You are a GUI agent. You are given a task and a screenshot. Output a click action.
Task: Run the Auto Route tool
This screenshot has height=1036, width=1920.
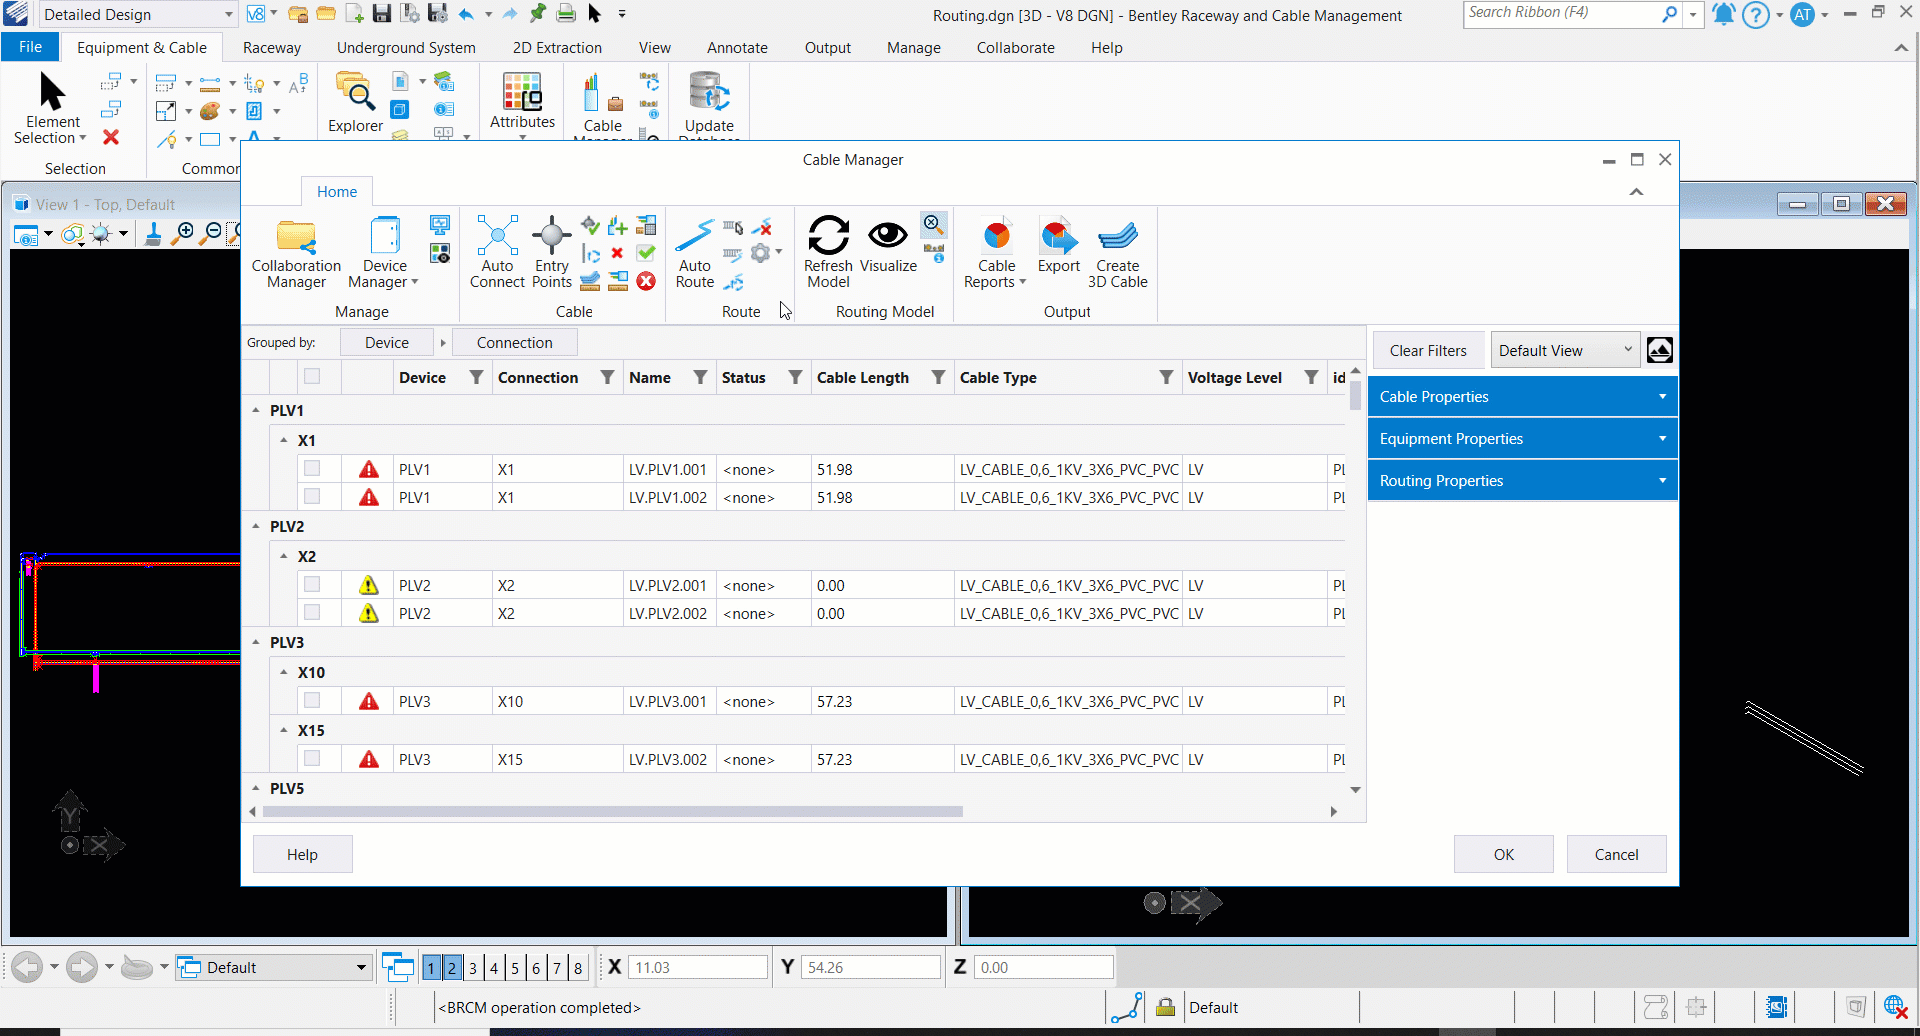694,237
